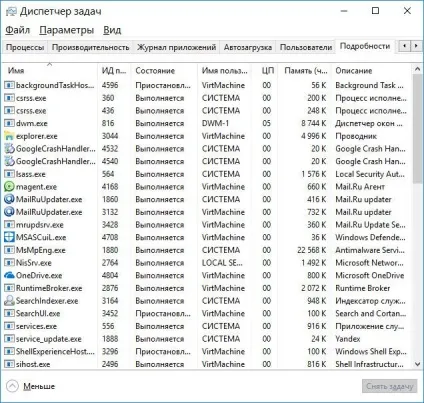Show more tabs with right arrow
Viewport: 424px width, 403px height.
tap(416, 46)
